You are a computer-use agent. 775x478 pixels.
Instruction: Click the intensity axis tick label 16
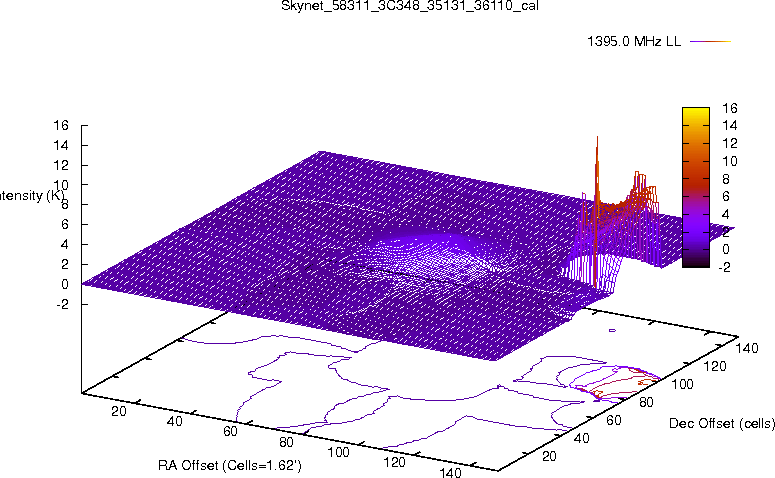pyautogui.click(x=61, y=125)
